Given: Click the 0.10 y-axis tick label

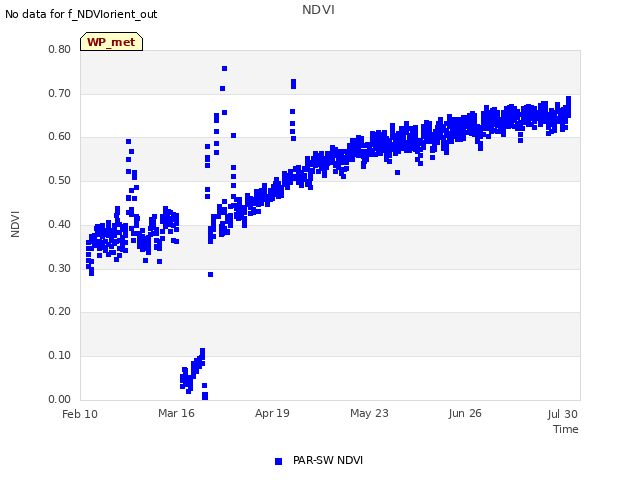Looking at the screenshot, I should point(60,356).
